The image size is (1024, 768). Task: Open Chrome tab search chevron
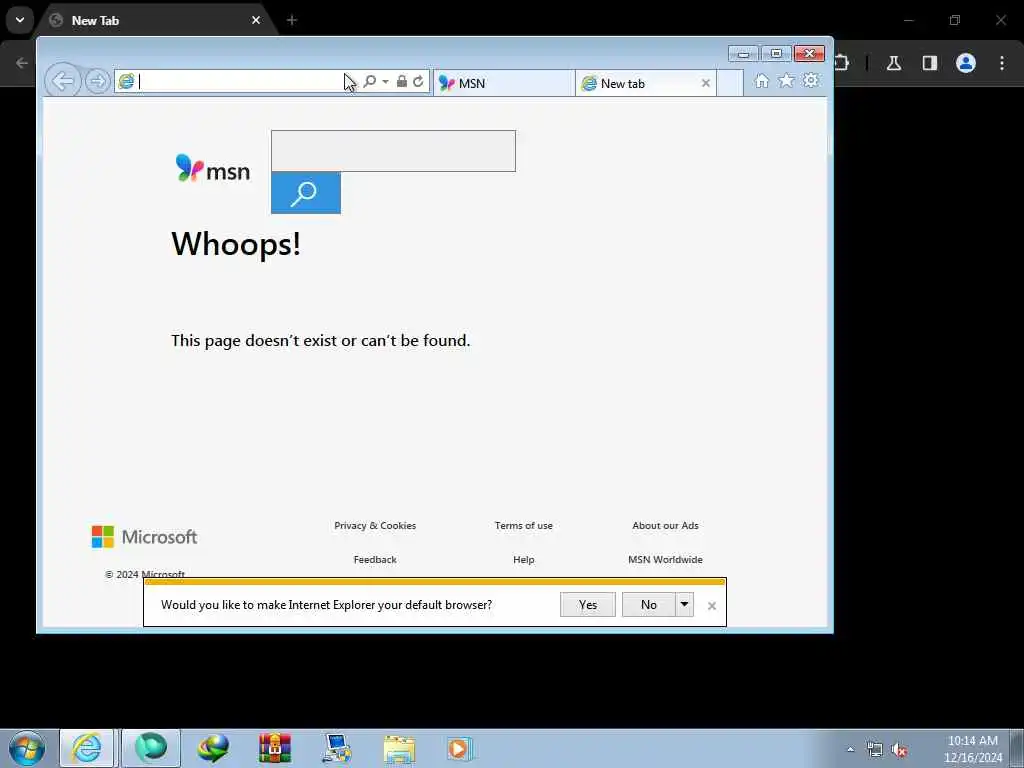20,20
